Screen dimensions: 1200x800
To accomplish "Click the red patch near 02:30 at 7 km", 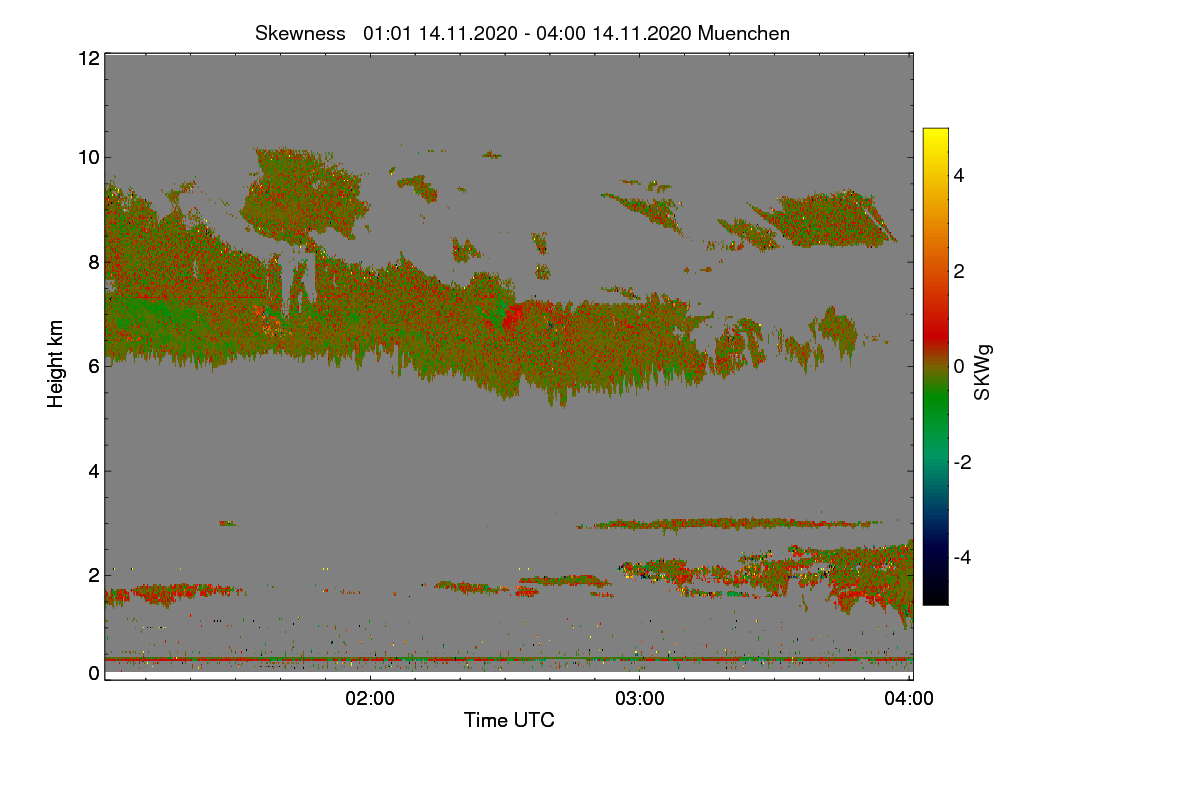I will click(512, 318).
